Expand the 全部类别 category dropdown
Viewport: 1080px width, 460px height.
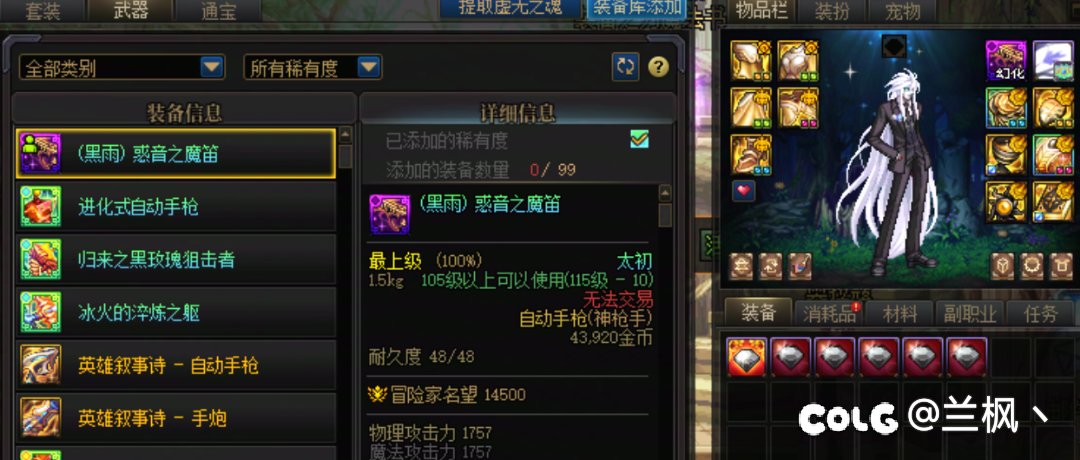(x=122, y=67)
